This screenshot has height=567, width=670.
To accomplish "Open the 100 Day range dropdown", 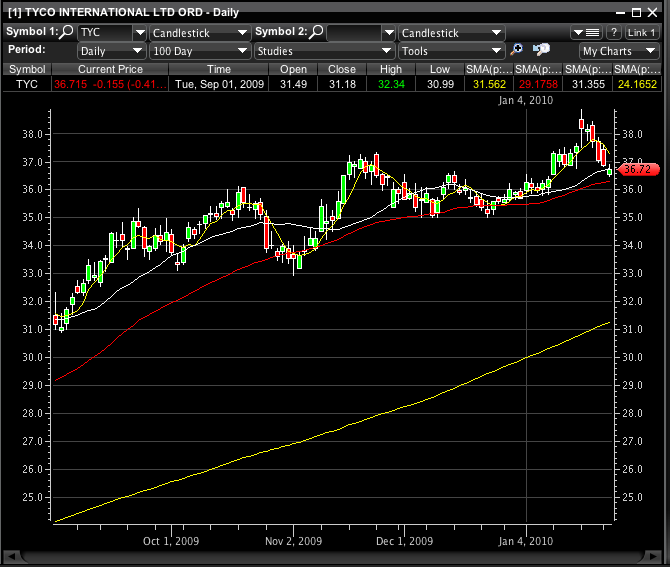I will tap(199, 50).
